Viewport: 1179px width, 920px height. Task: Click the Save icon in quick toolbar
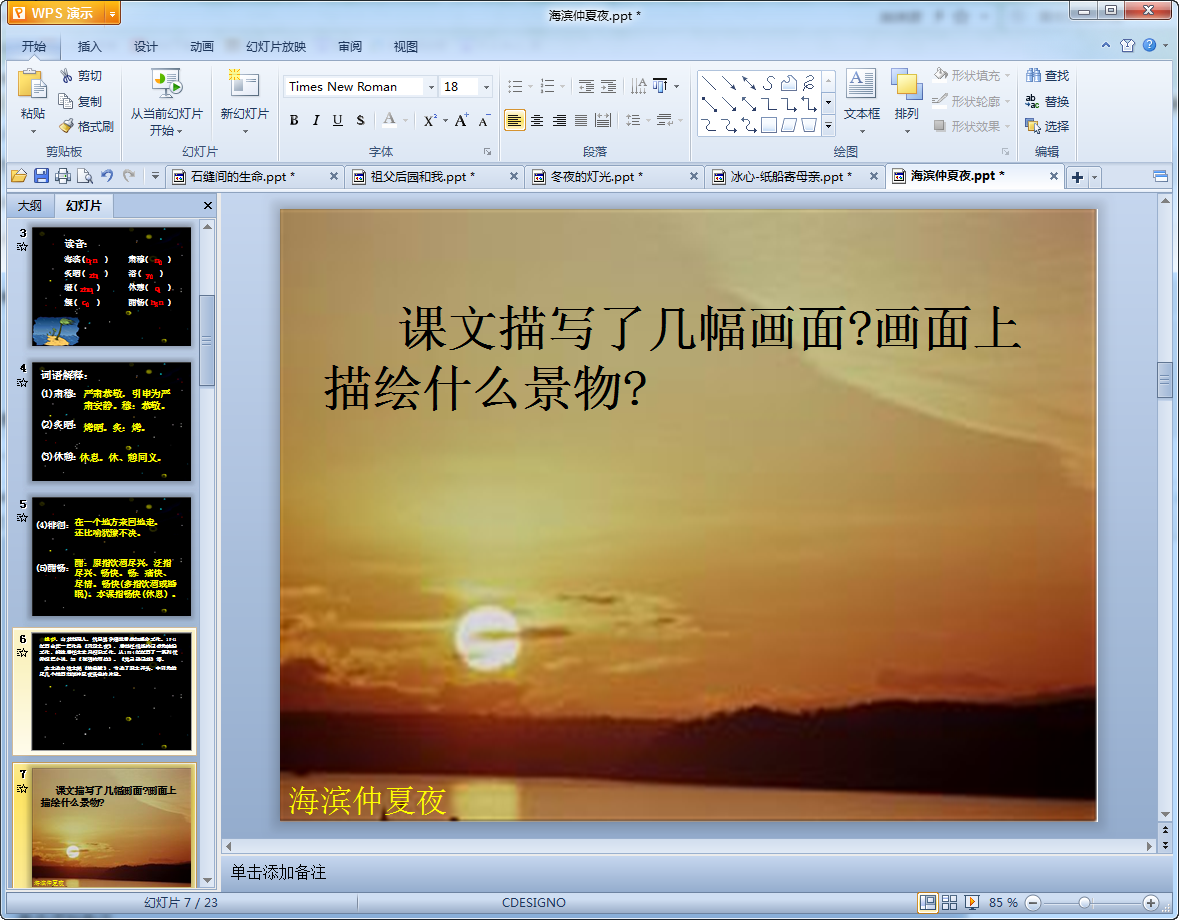point(41,176)
